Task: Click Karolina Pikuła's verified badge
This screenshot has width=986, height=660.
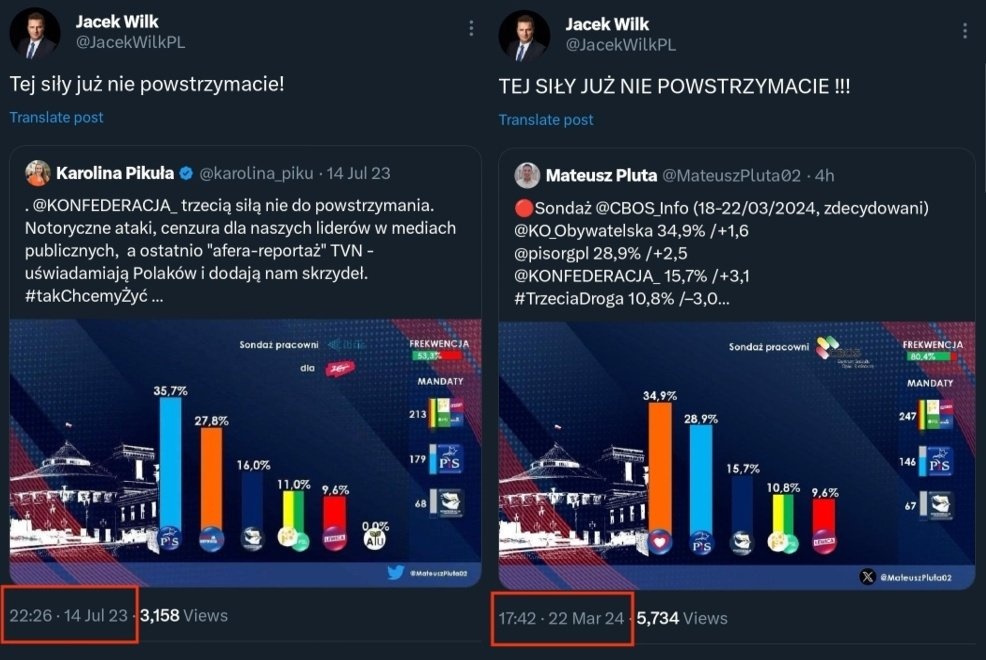Action: 185,173
